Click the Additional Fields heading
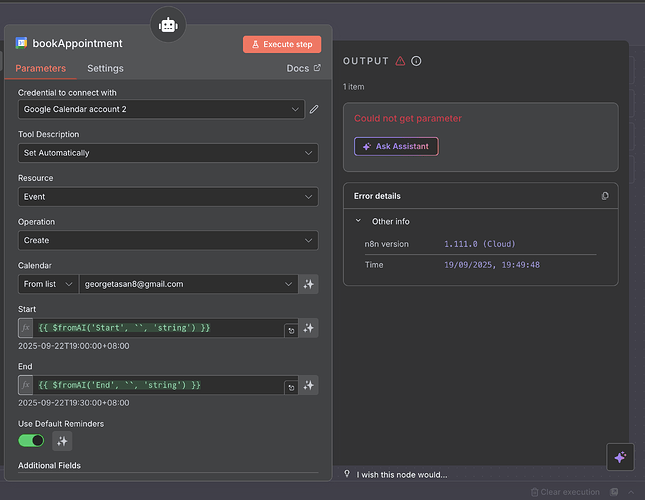The image size is (645, 500). click(x=49, y=465)
